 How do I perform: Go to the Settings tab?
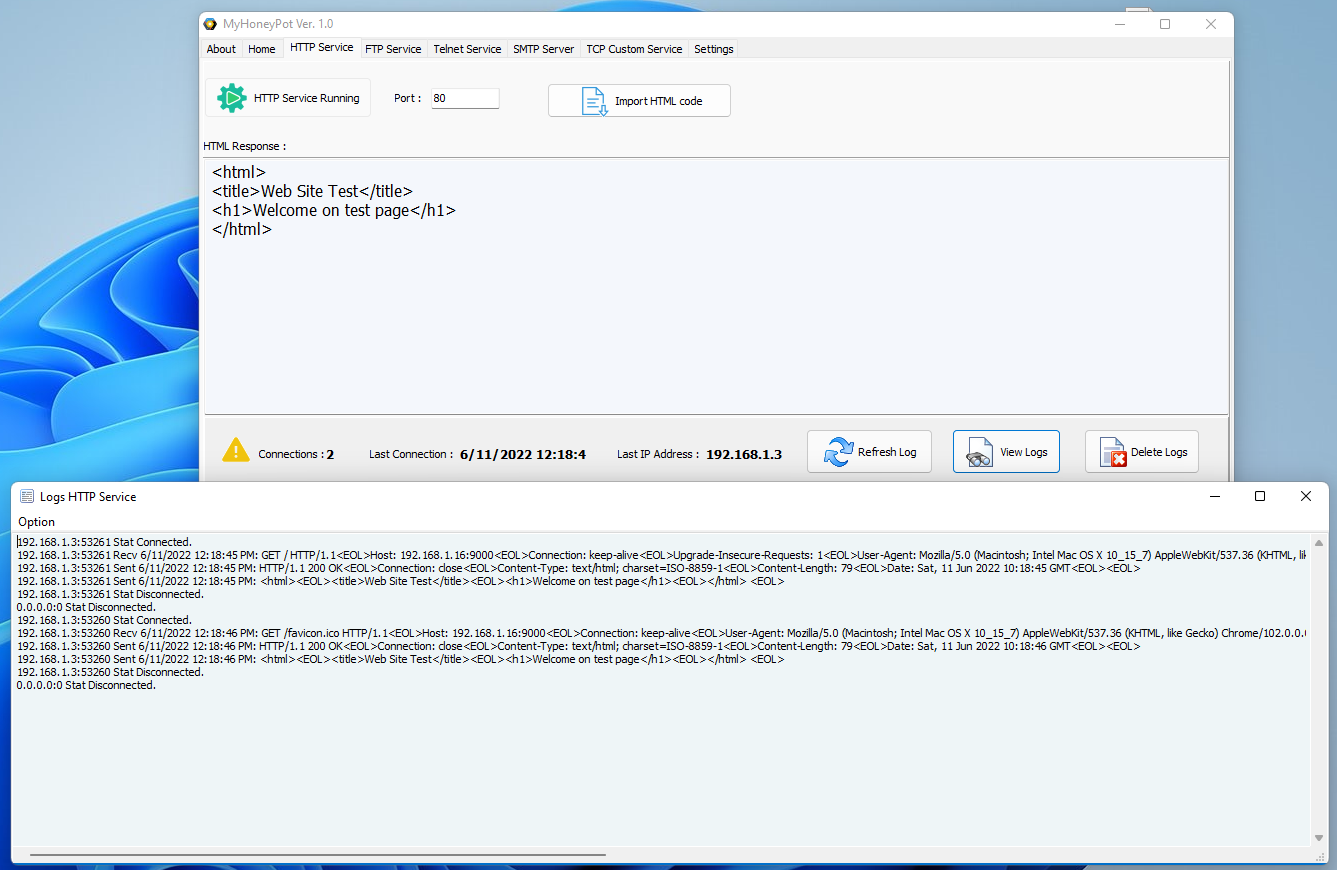click(x=714, y=49)
